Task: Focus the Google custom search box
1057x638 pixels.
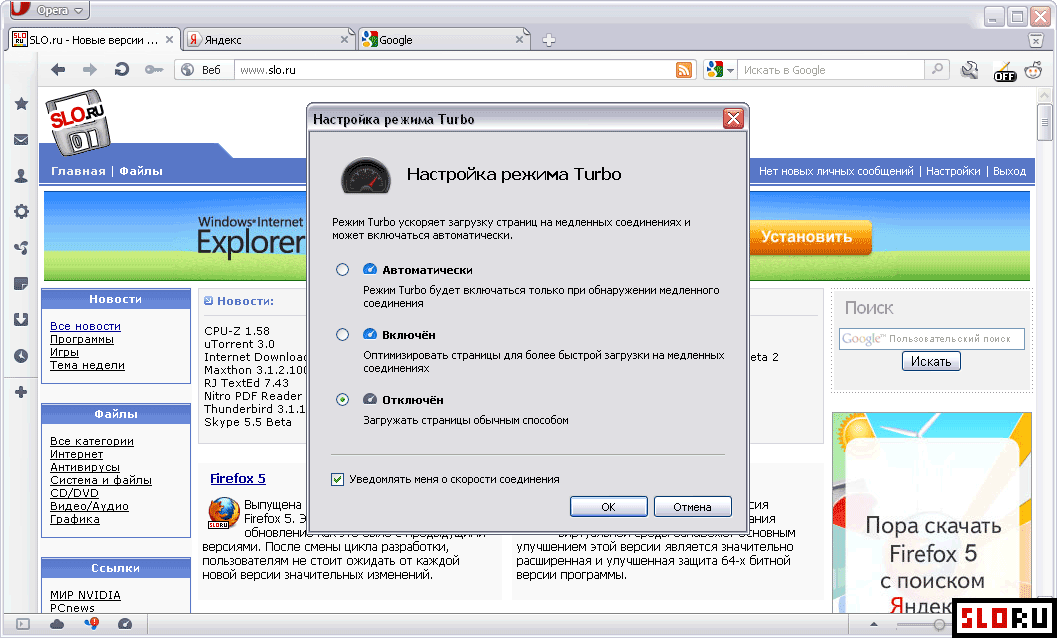Action: [932, 339]
